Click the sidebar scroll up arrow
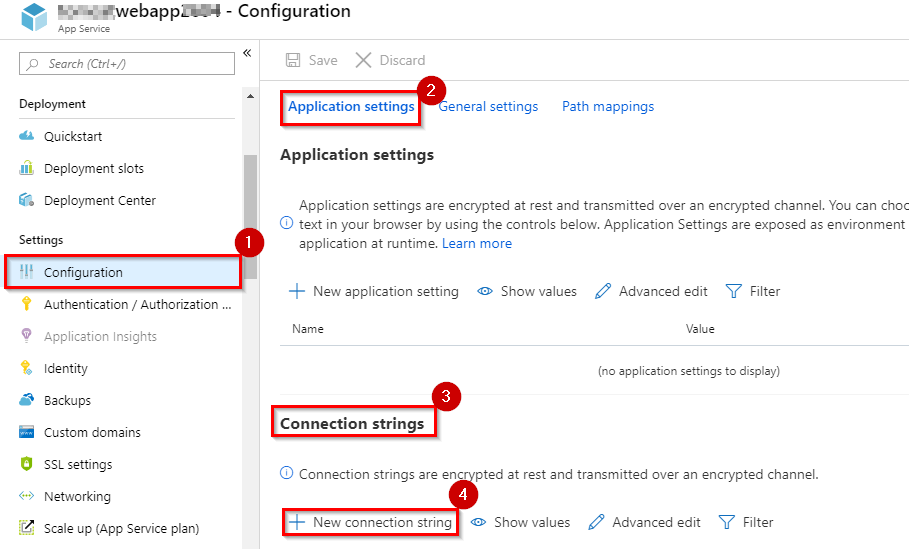909x549 pixels. [250, 96]
